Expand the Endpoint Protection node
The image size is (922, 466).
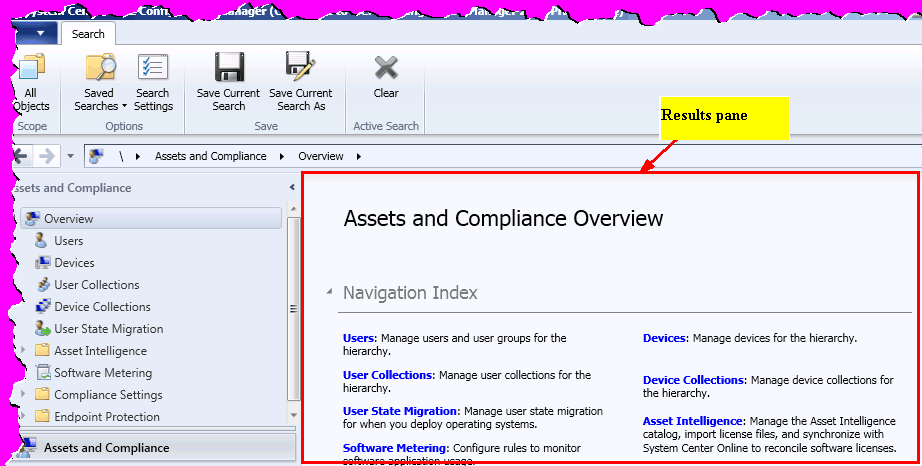24,415
